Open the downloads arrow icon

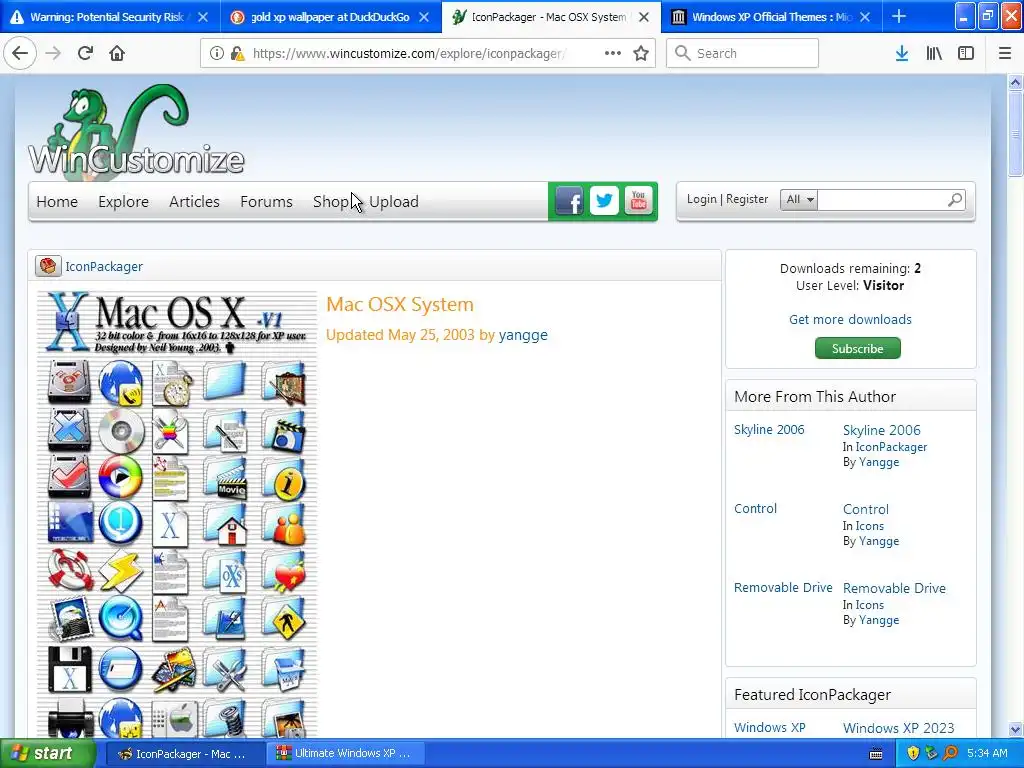click(902, 53)
